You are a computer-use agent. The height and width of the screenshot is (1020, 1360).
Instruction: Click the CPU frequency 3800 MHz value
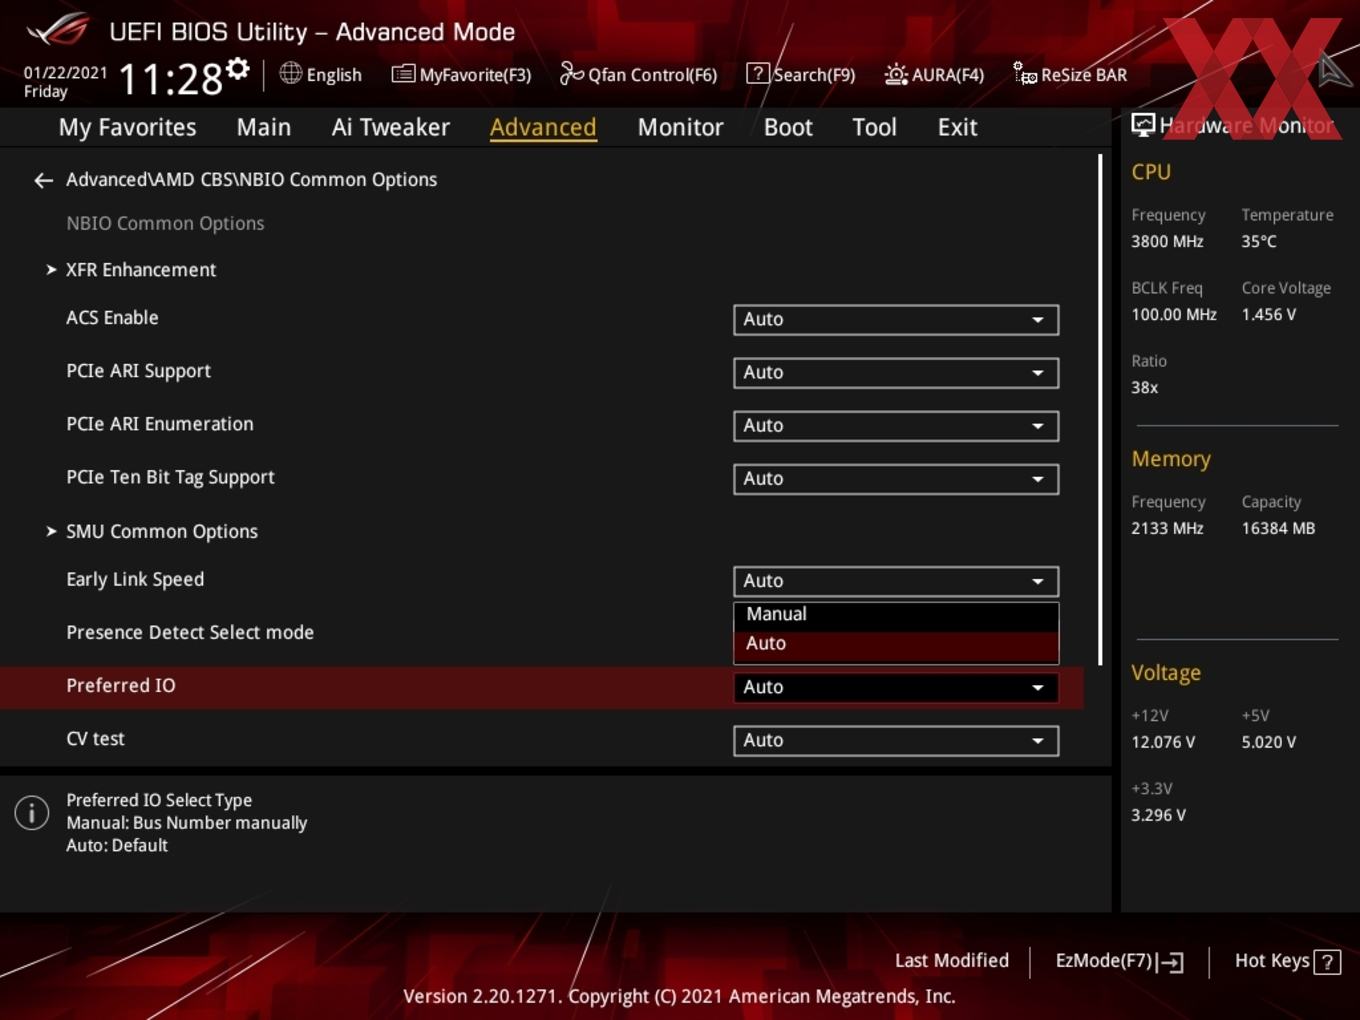pyautogui.click(x=1168, y=242)
